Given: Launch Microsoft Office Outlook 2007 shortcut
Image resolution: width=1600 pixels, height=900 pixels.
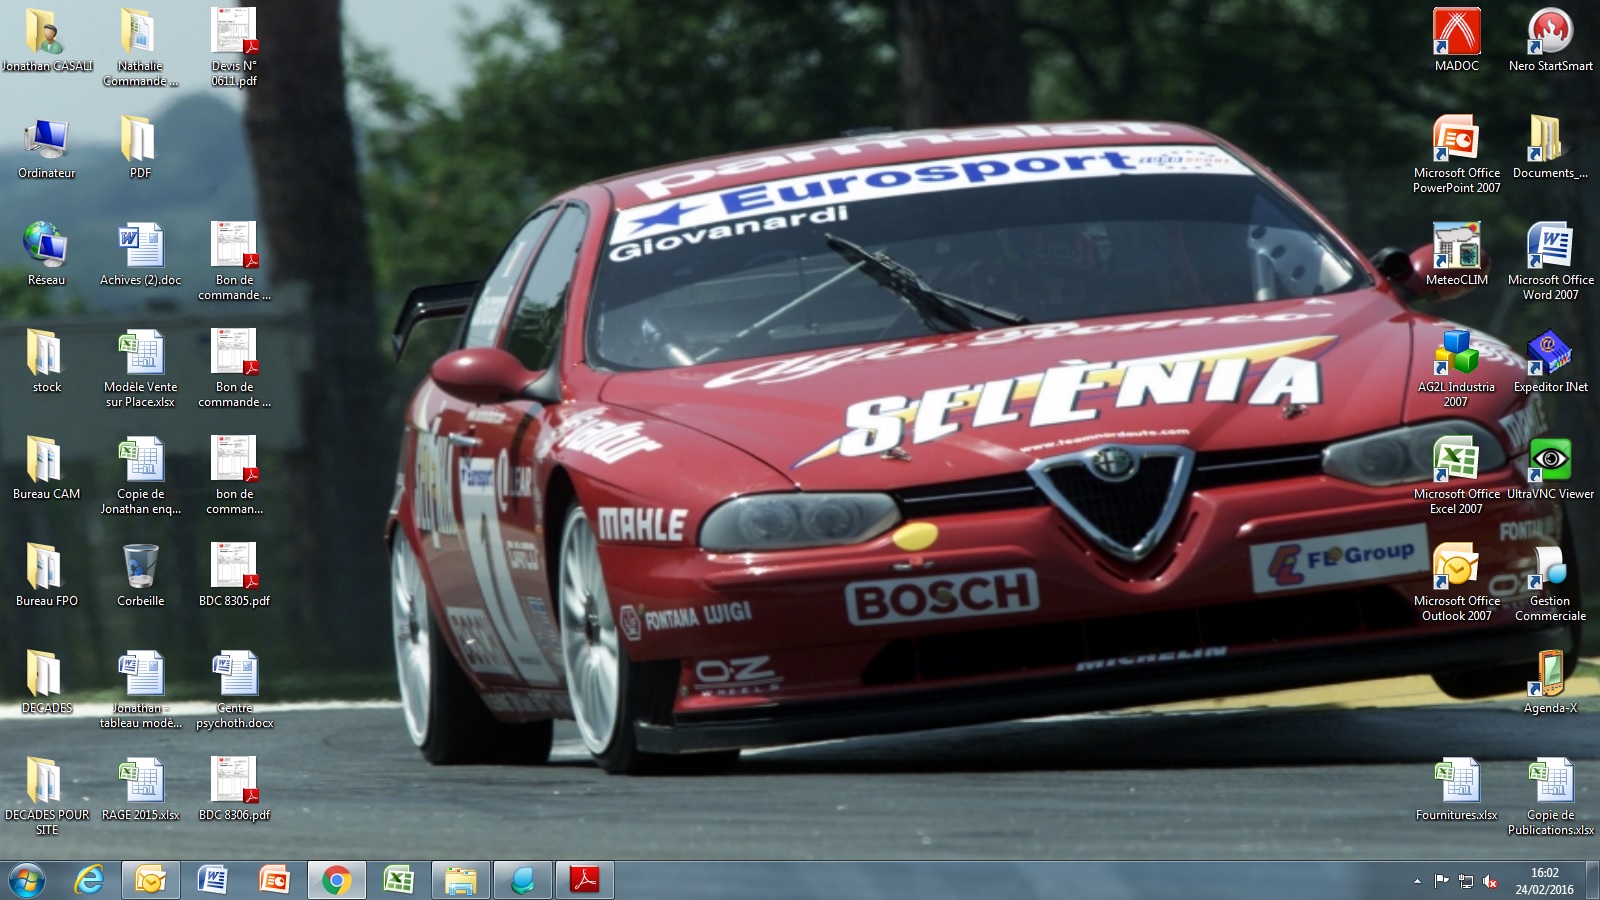Looking at the screenshot, I should [1456, 582].
